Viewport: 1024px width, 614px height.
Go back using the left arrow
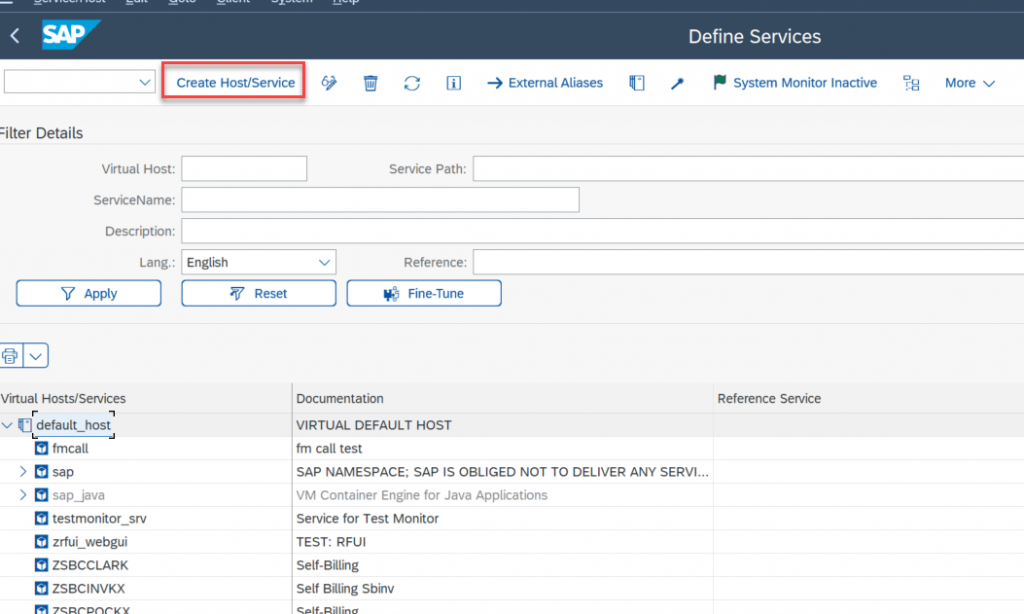click(x=15, y=35)
